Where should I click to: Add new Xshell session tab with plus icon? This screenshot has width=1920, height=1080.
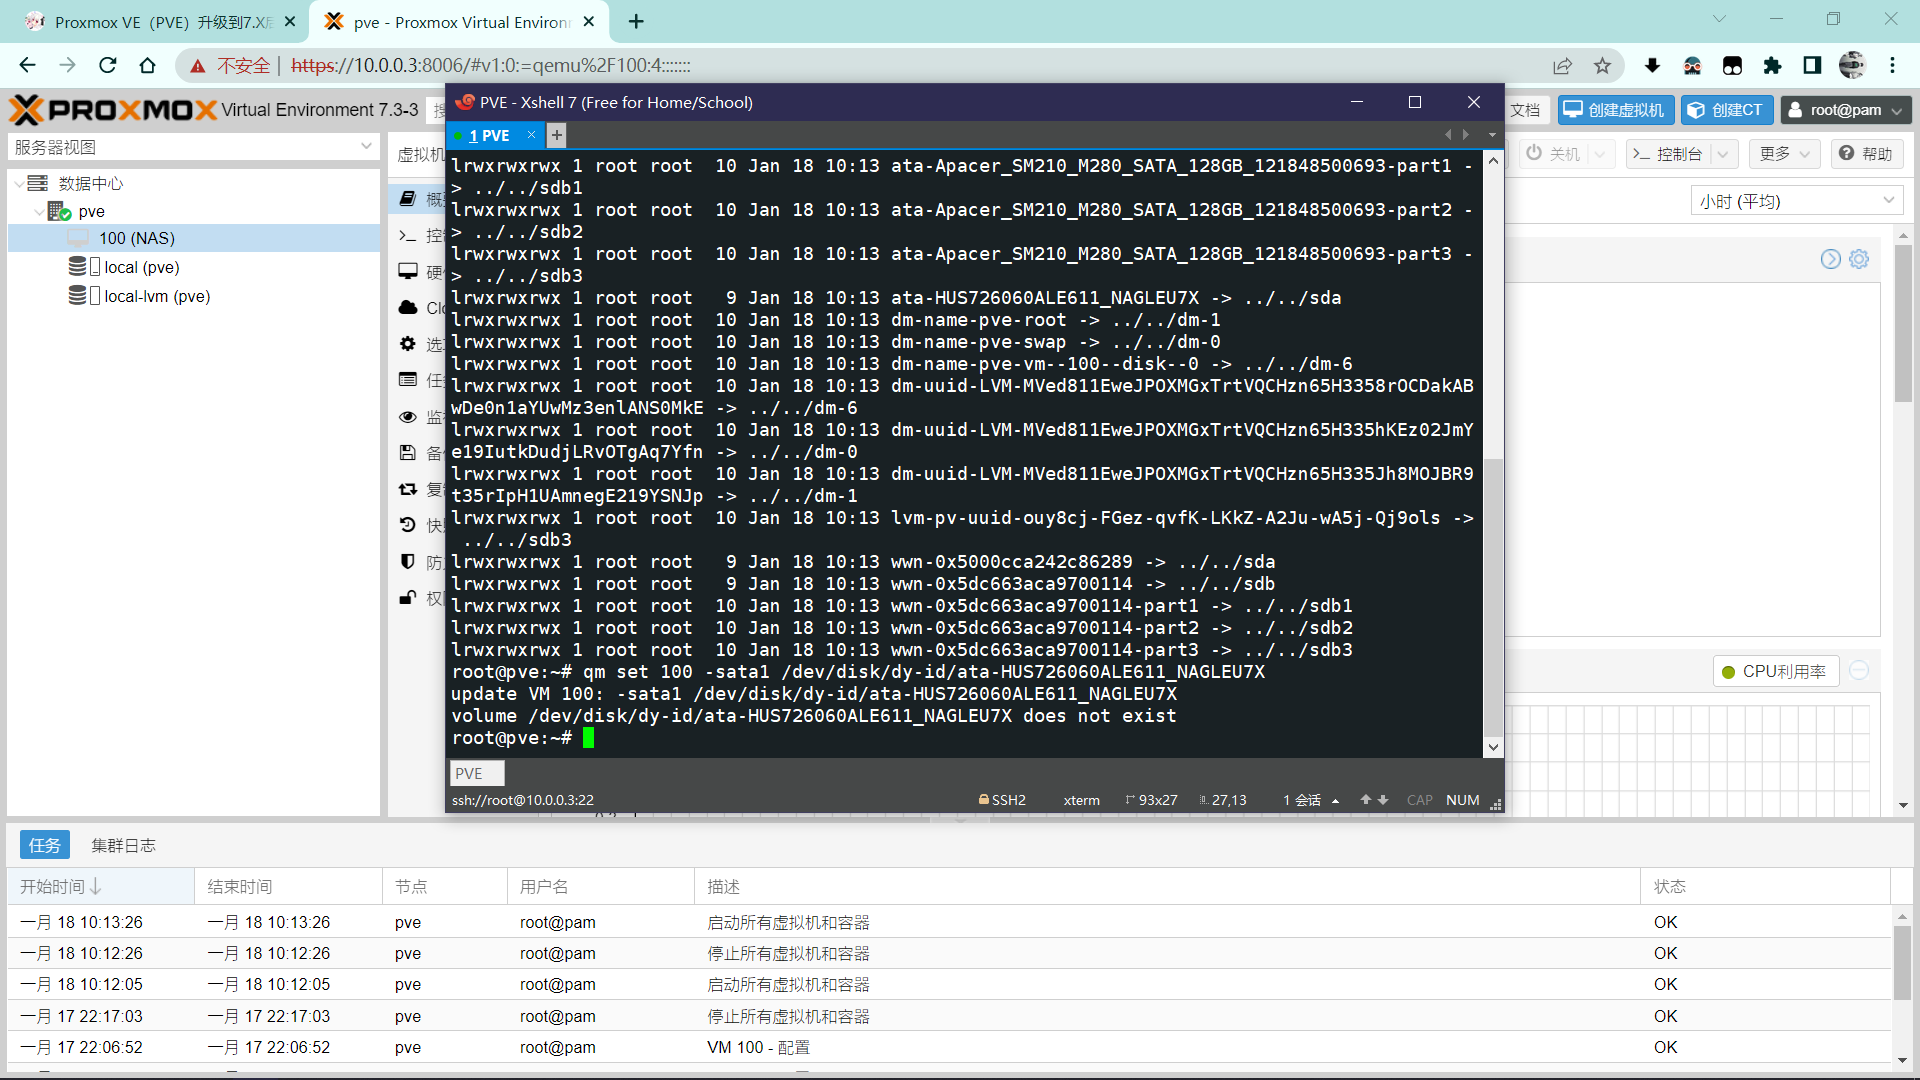[557, 135]
